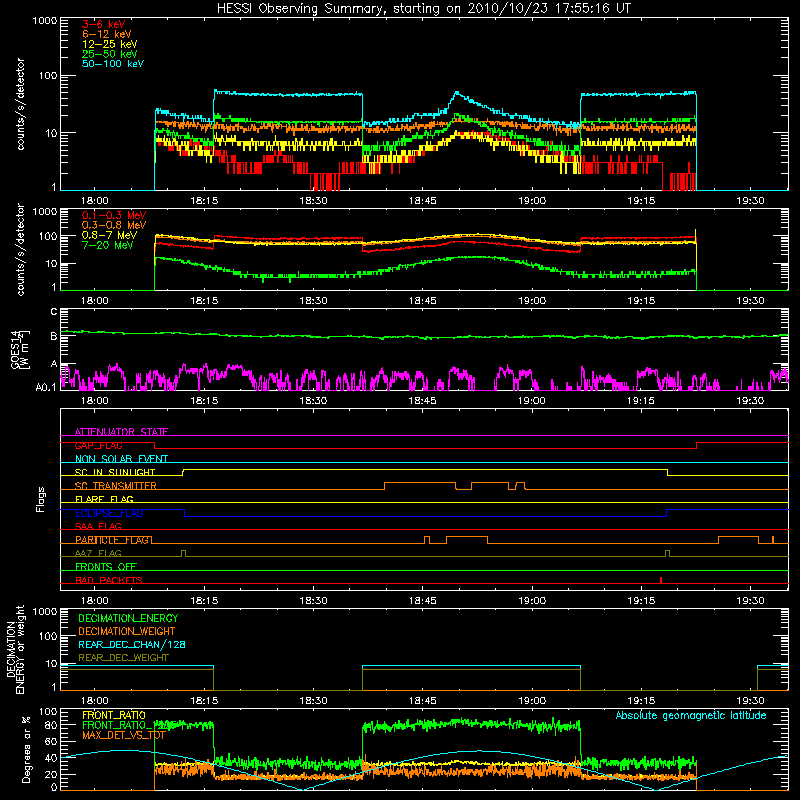
Task: Click the Degrees or % axis title
Action: pos(26,749)
